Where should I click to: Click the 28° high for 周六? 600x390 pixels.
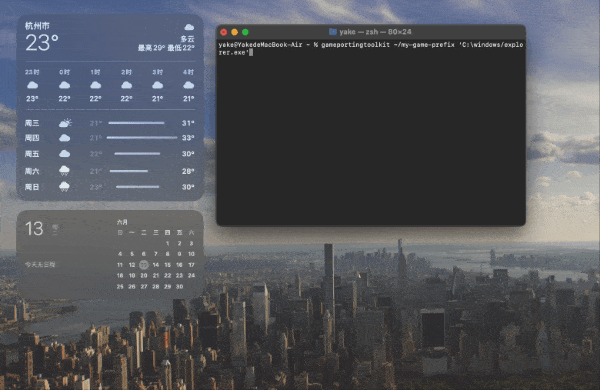coord(188,171)
